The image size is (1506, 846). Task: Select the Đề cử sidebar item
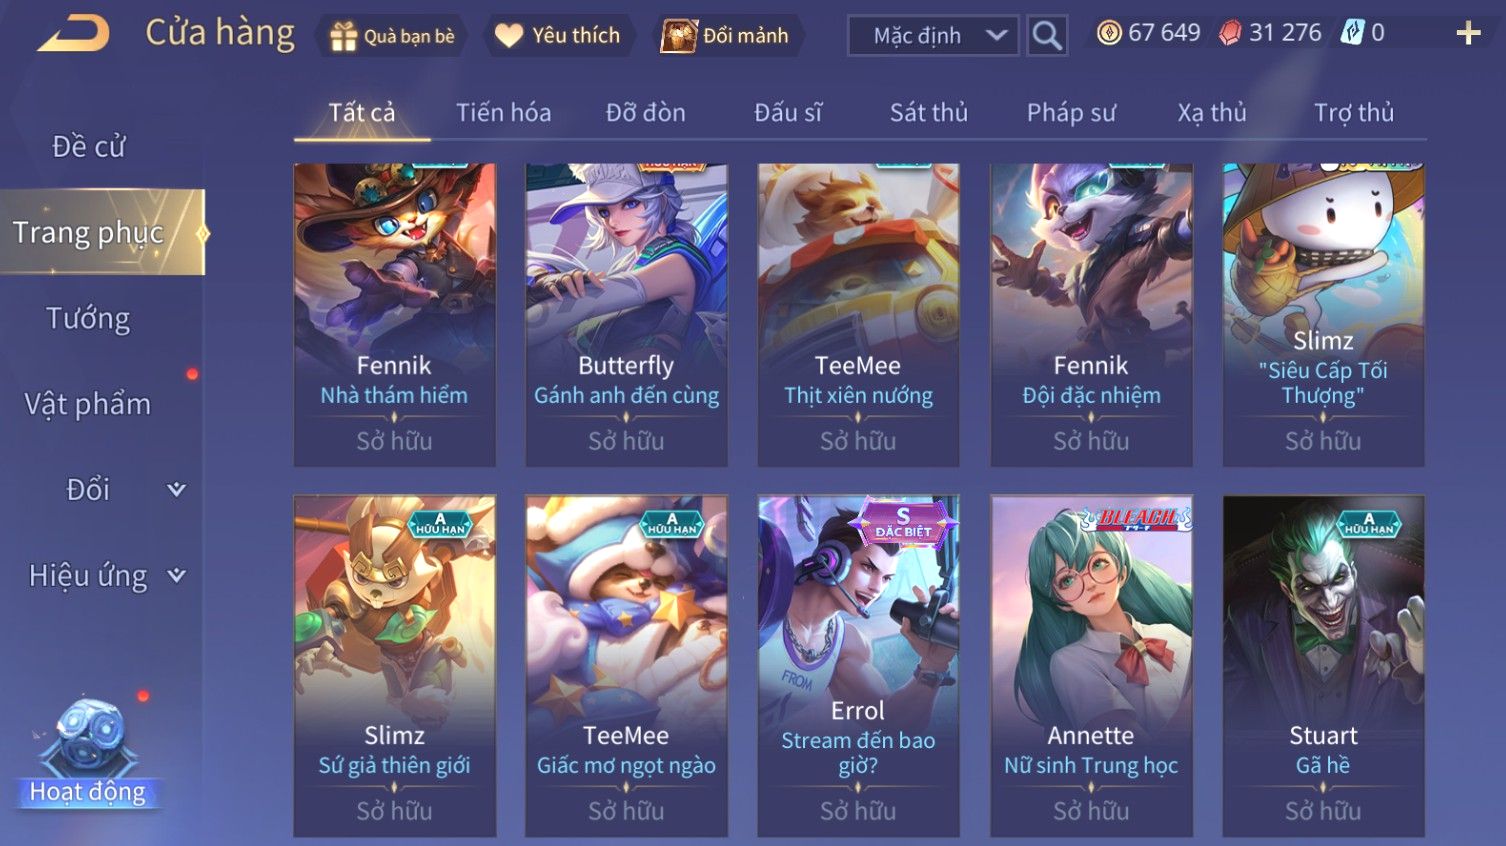(88, 146)
